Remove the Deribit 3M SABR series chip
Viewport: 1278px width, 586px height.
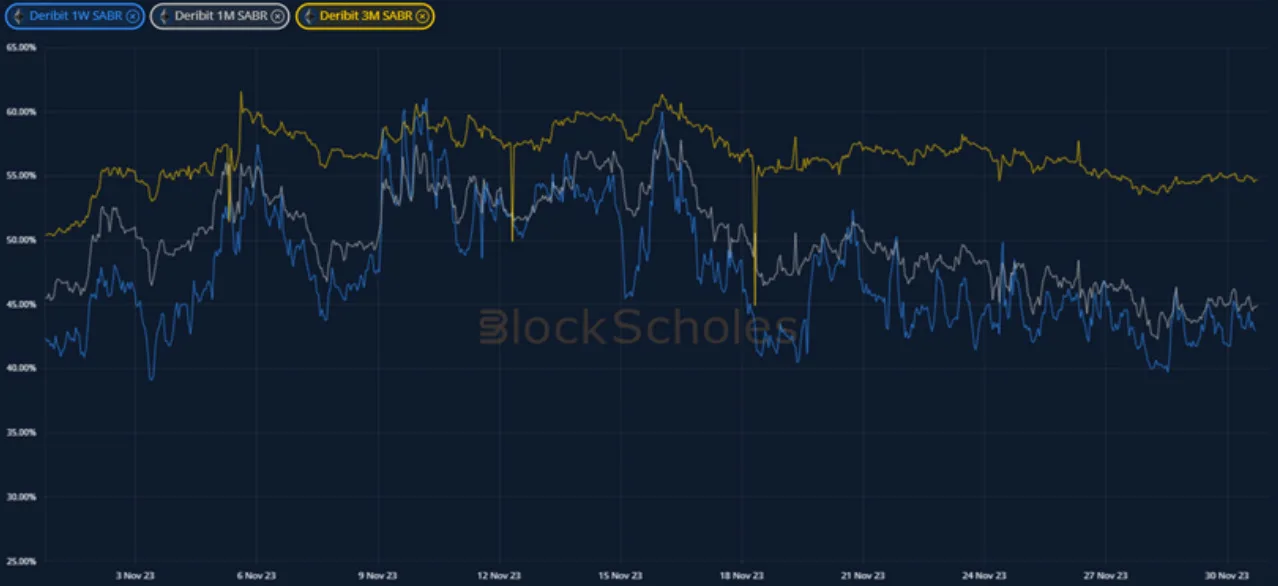coord(423,16)
